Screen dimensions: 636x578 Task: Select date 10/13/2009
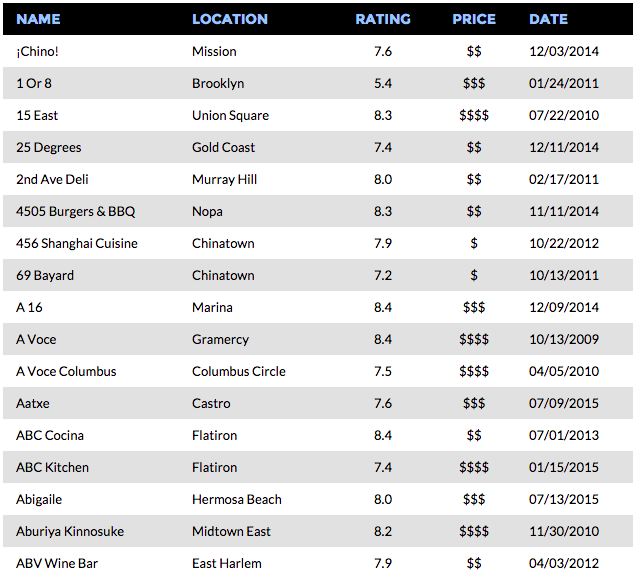(564, 339)
